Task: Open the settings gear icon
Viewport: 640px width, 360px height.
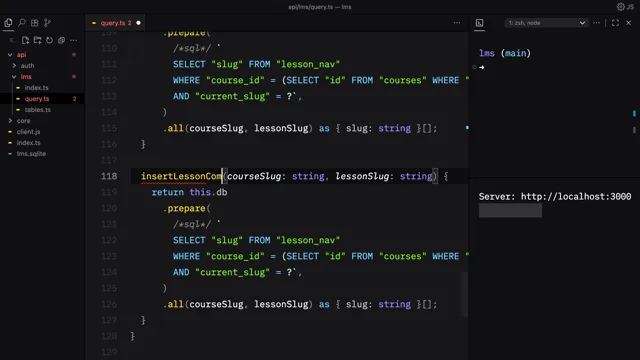Action: click(x=621, y=7)
